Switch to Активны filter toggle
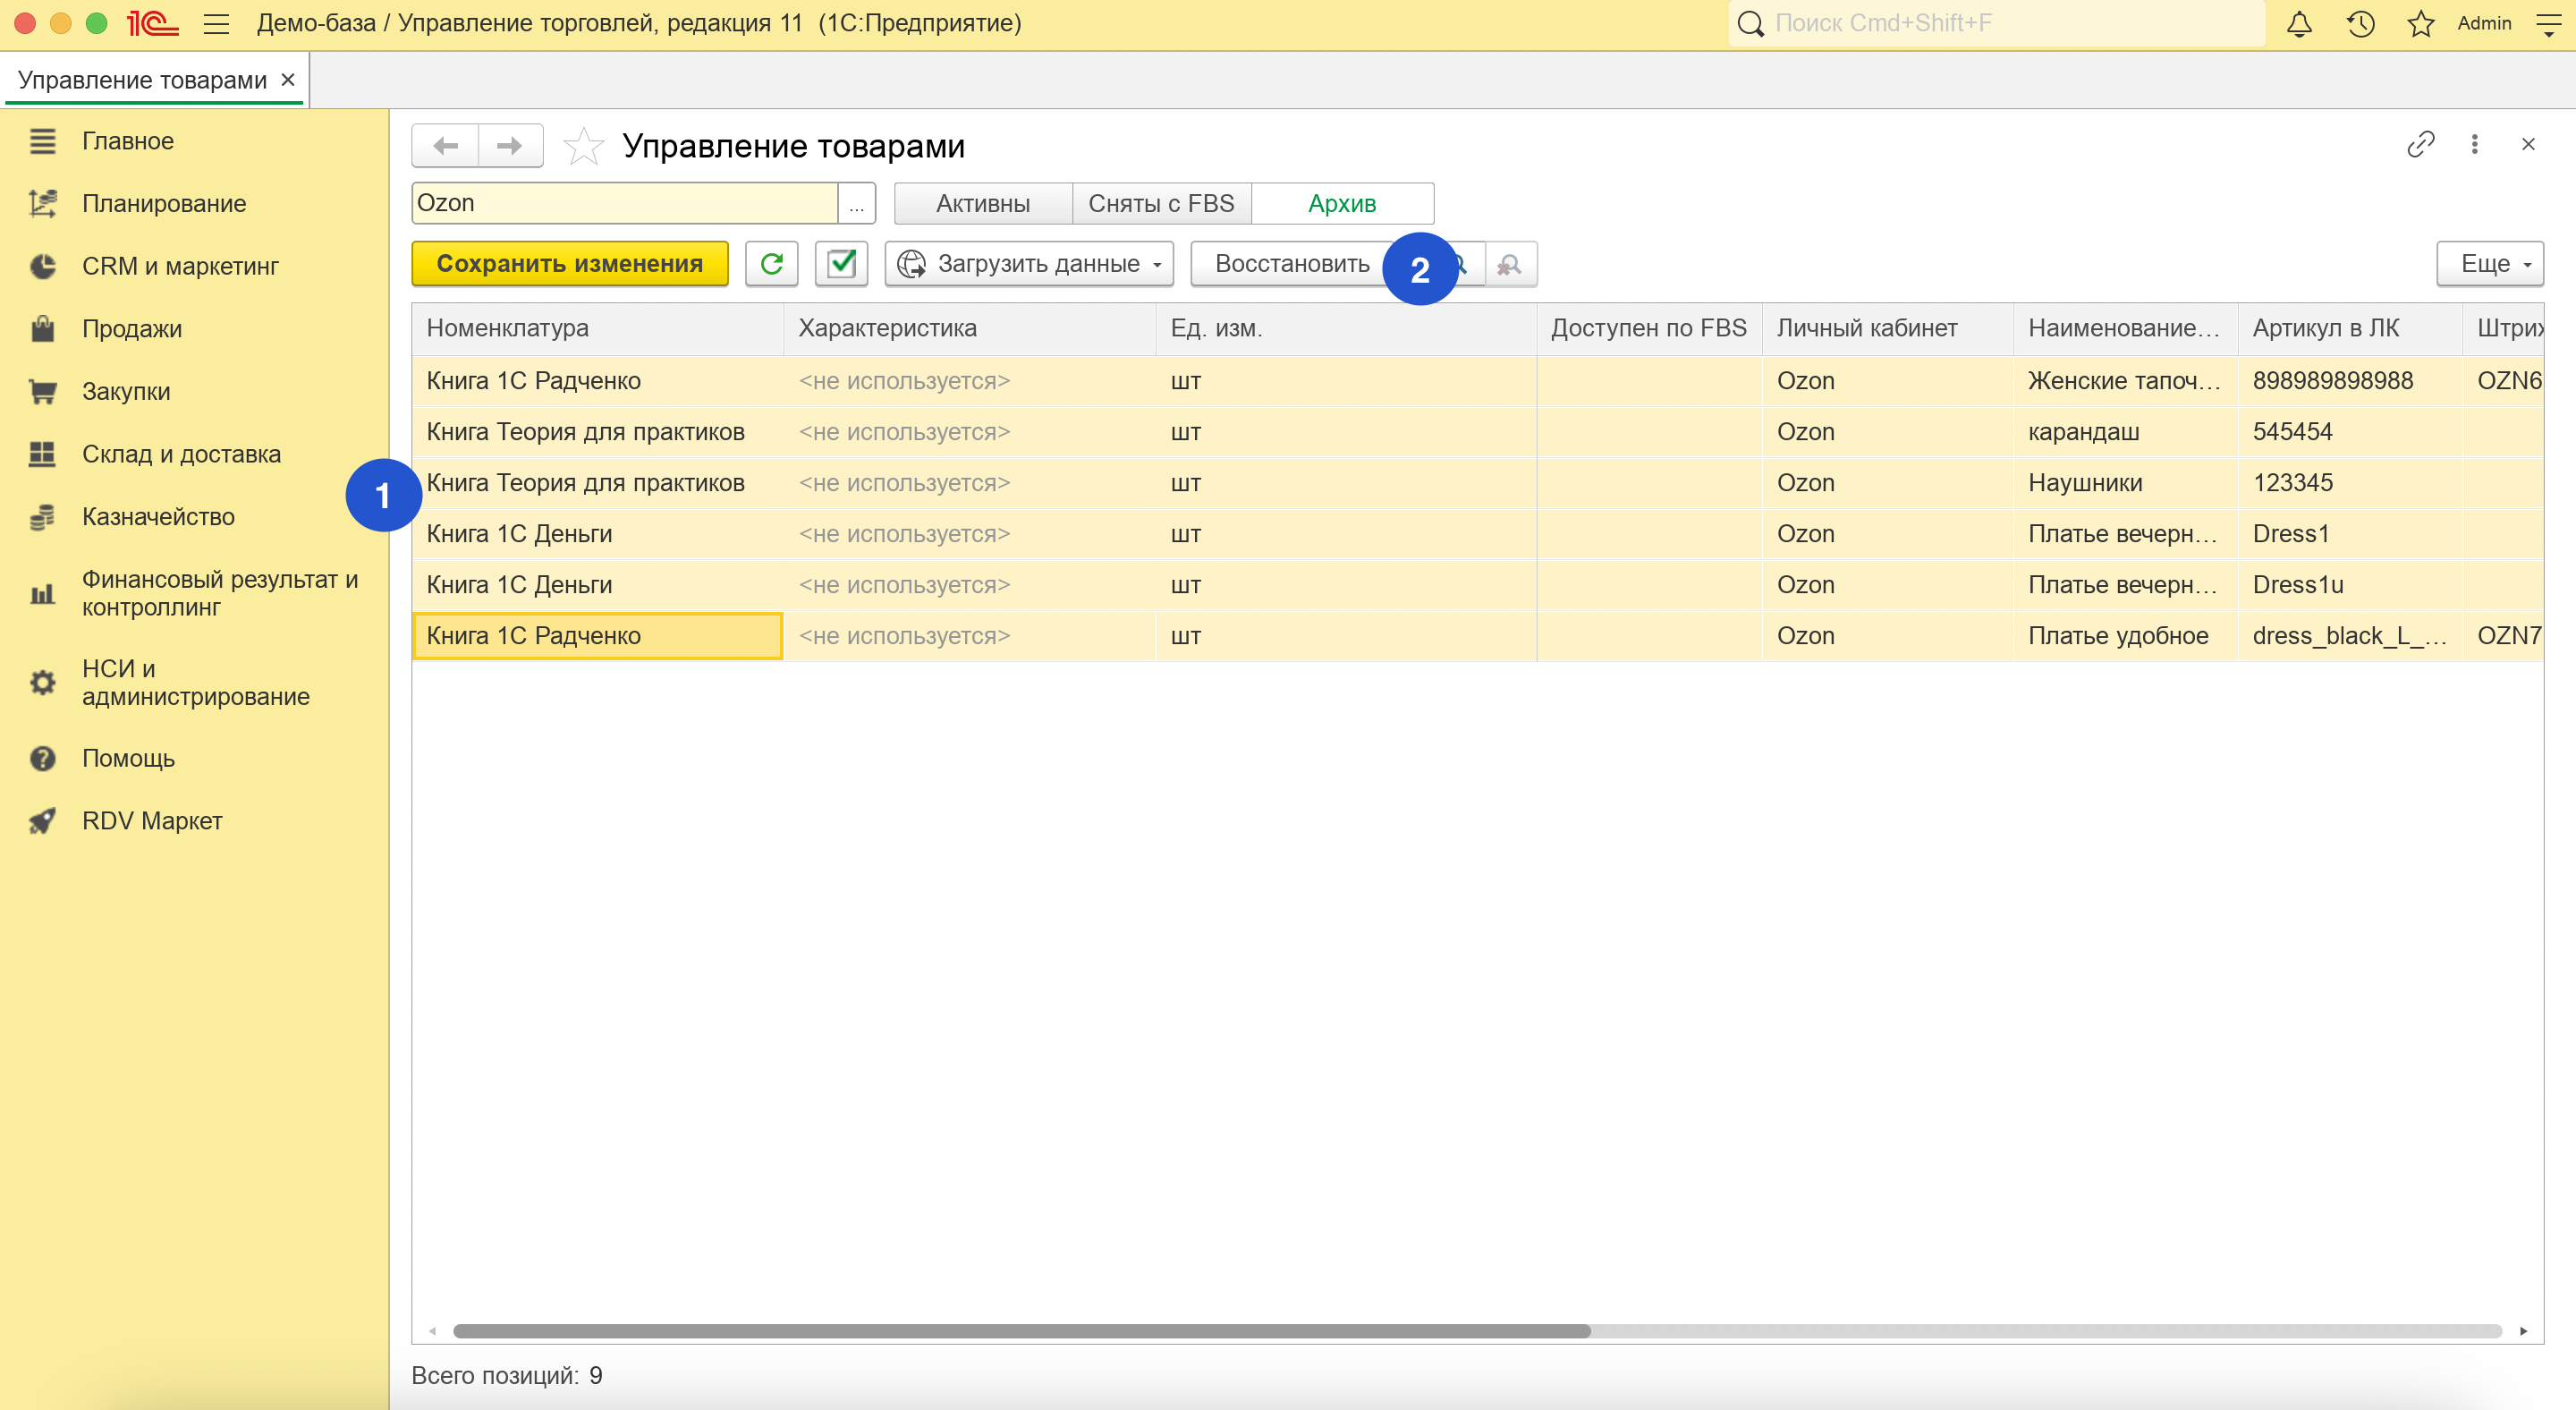 coord(982,204)
